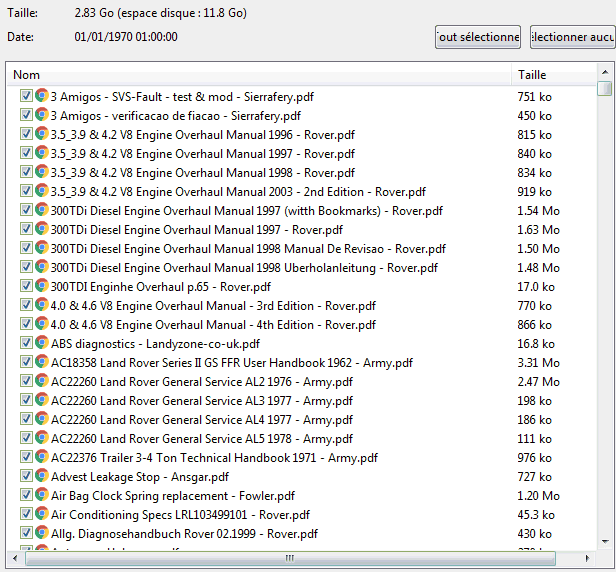Viewport: 616px width, 572px height.
Task: Toggle checkbox for V8 Engine Overhaul Manual 1996
Action: coord(26,134)
